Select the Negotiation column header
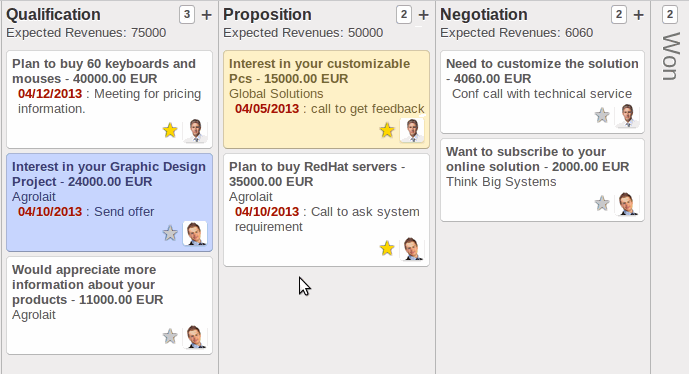689x374 pixels. point(484,15)
